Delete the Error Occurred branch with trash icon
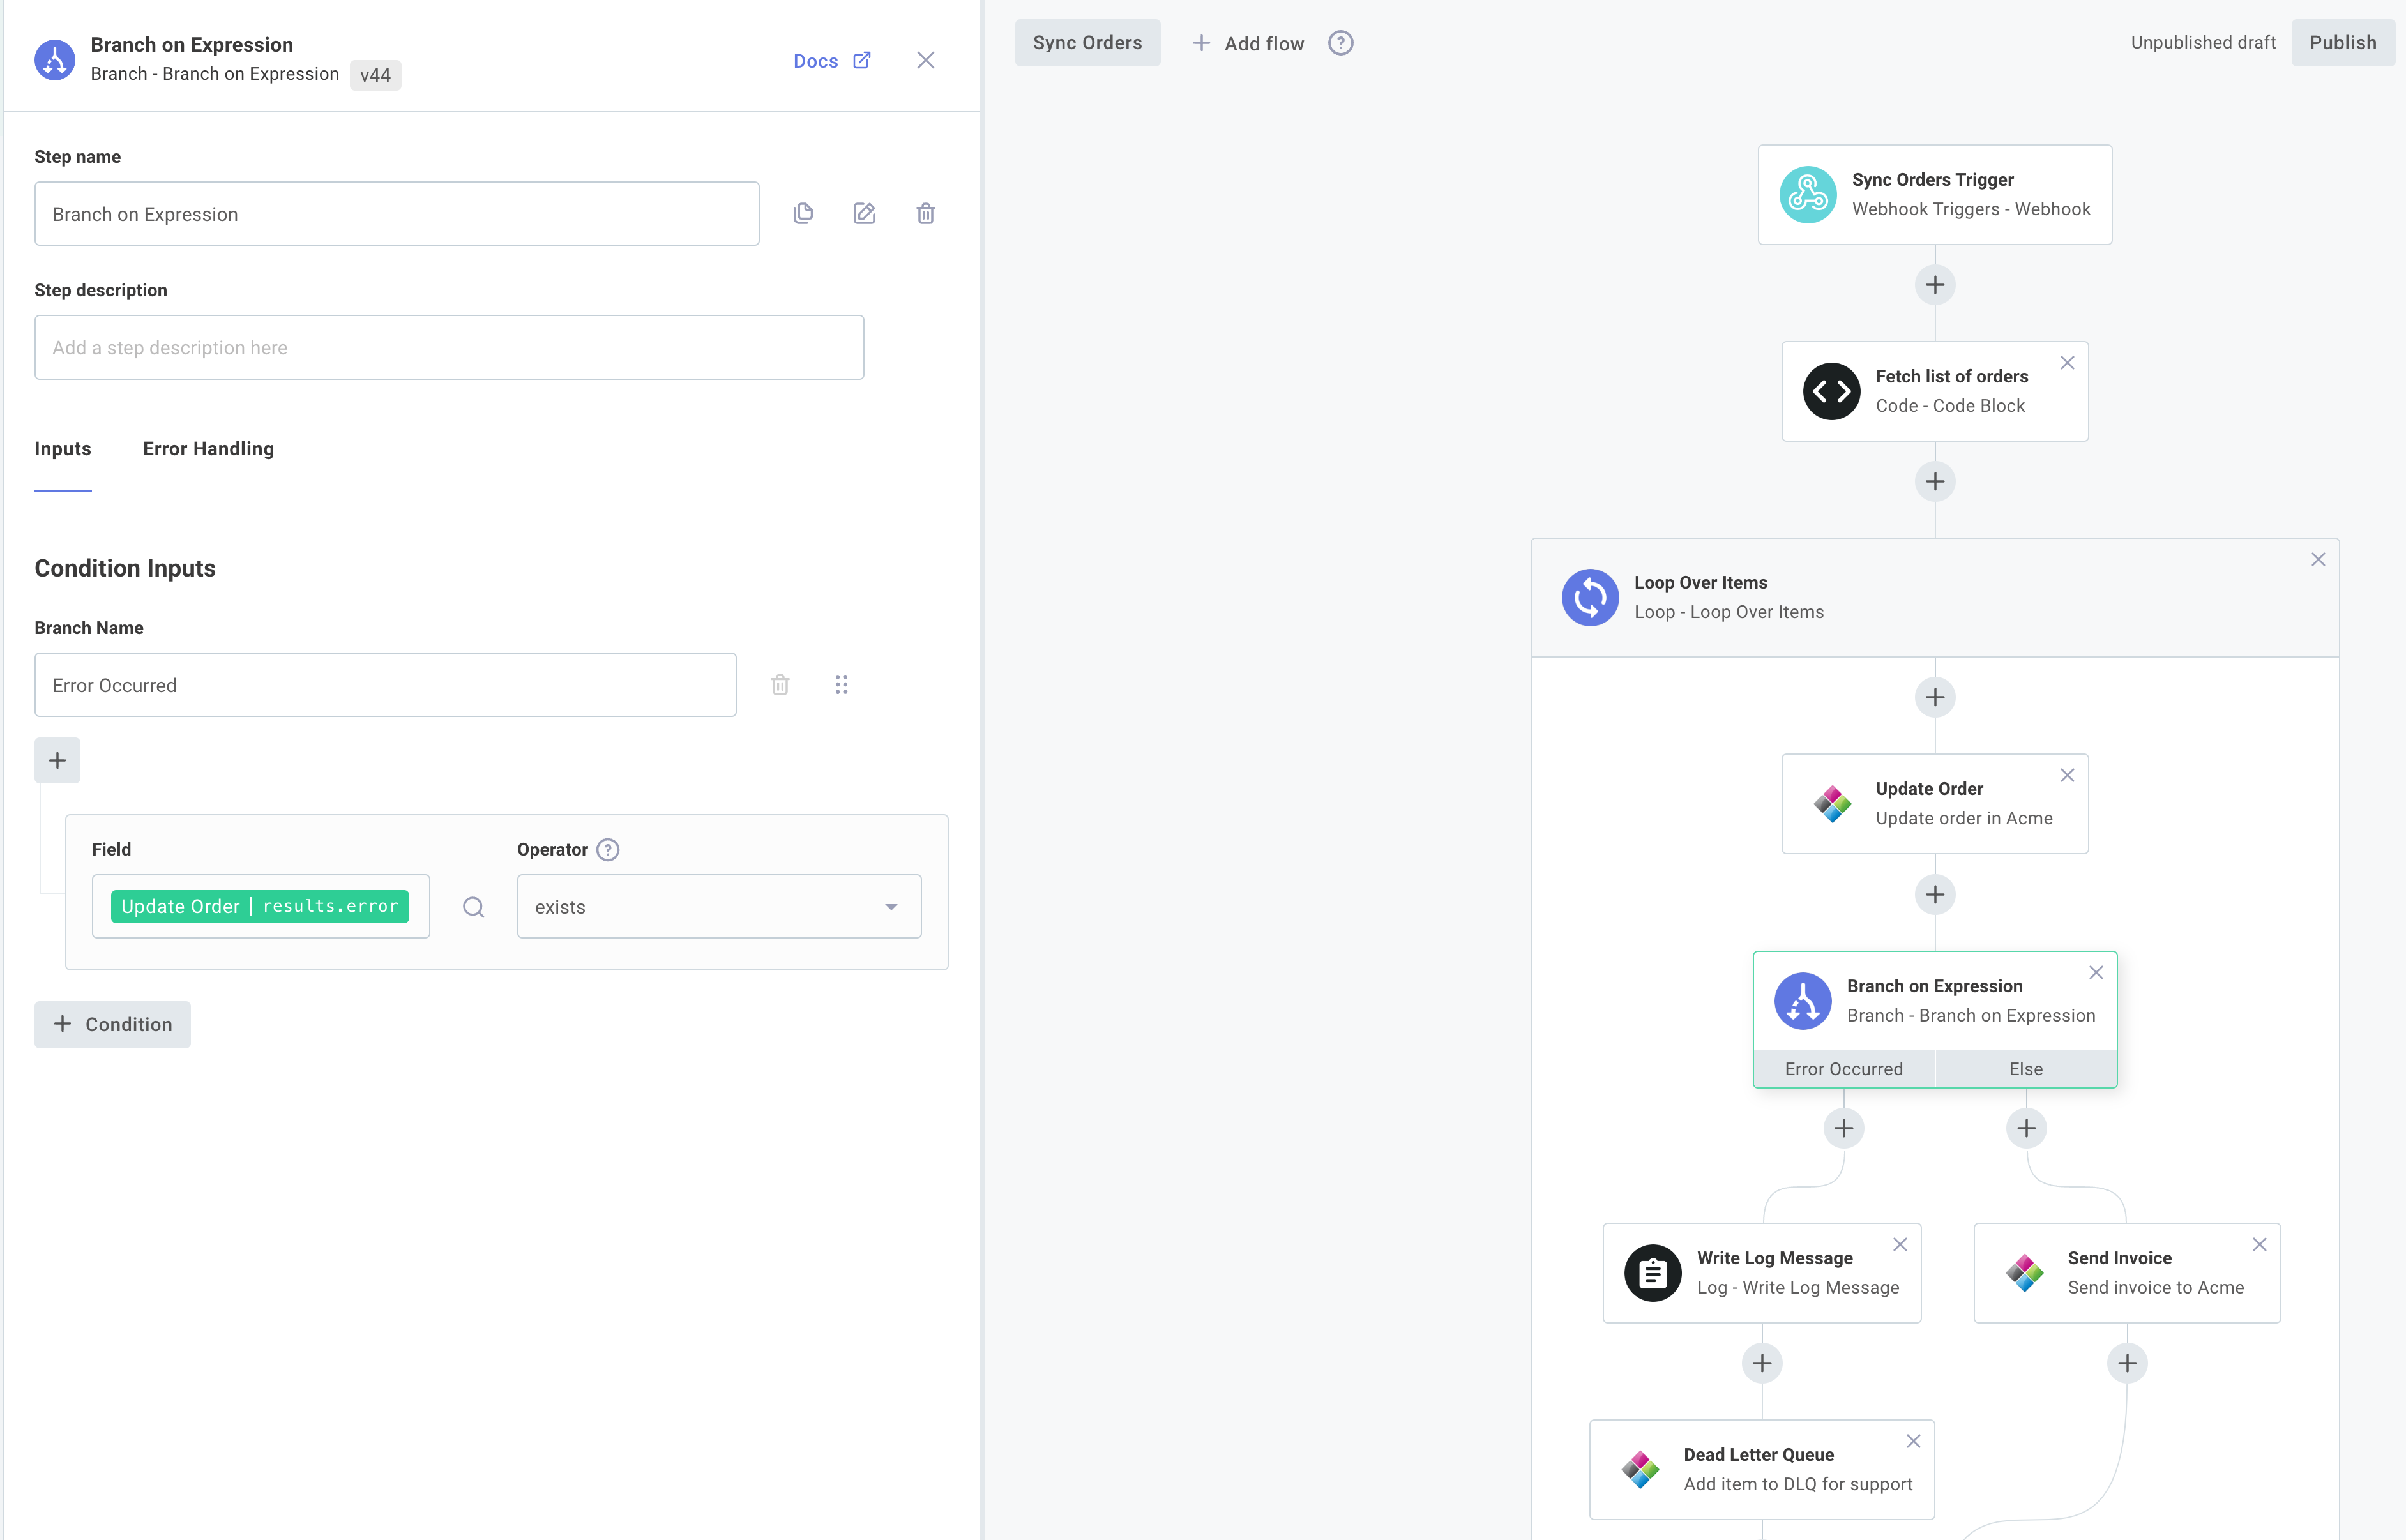 tap(780, 685)
